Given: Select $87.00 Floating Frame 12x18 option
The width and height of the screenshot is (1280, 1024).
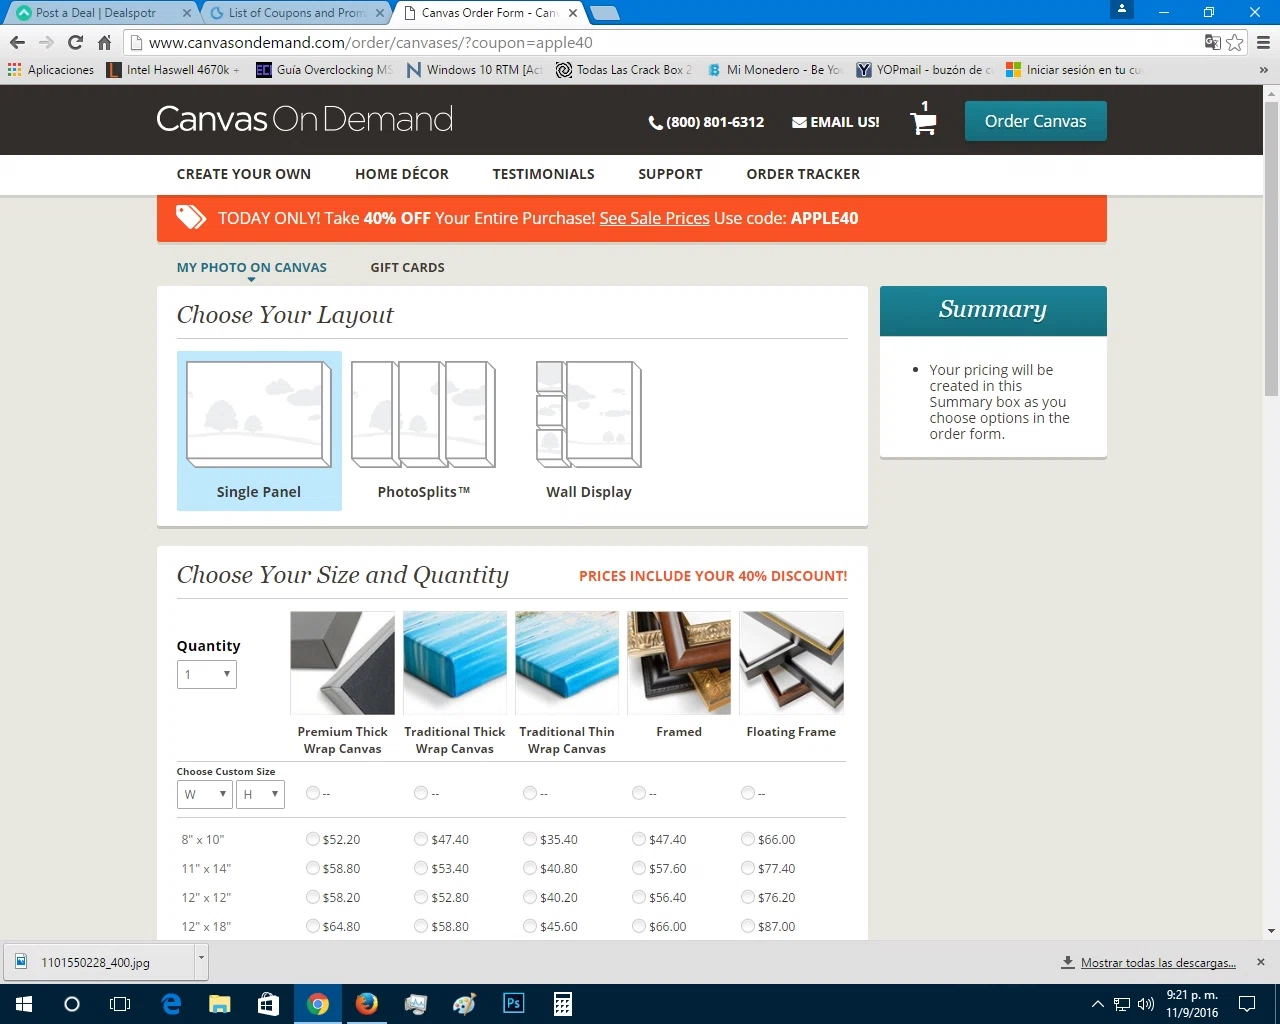Looking at the screenshot, I should [x=748, y=927].
